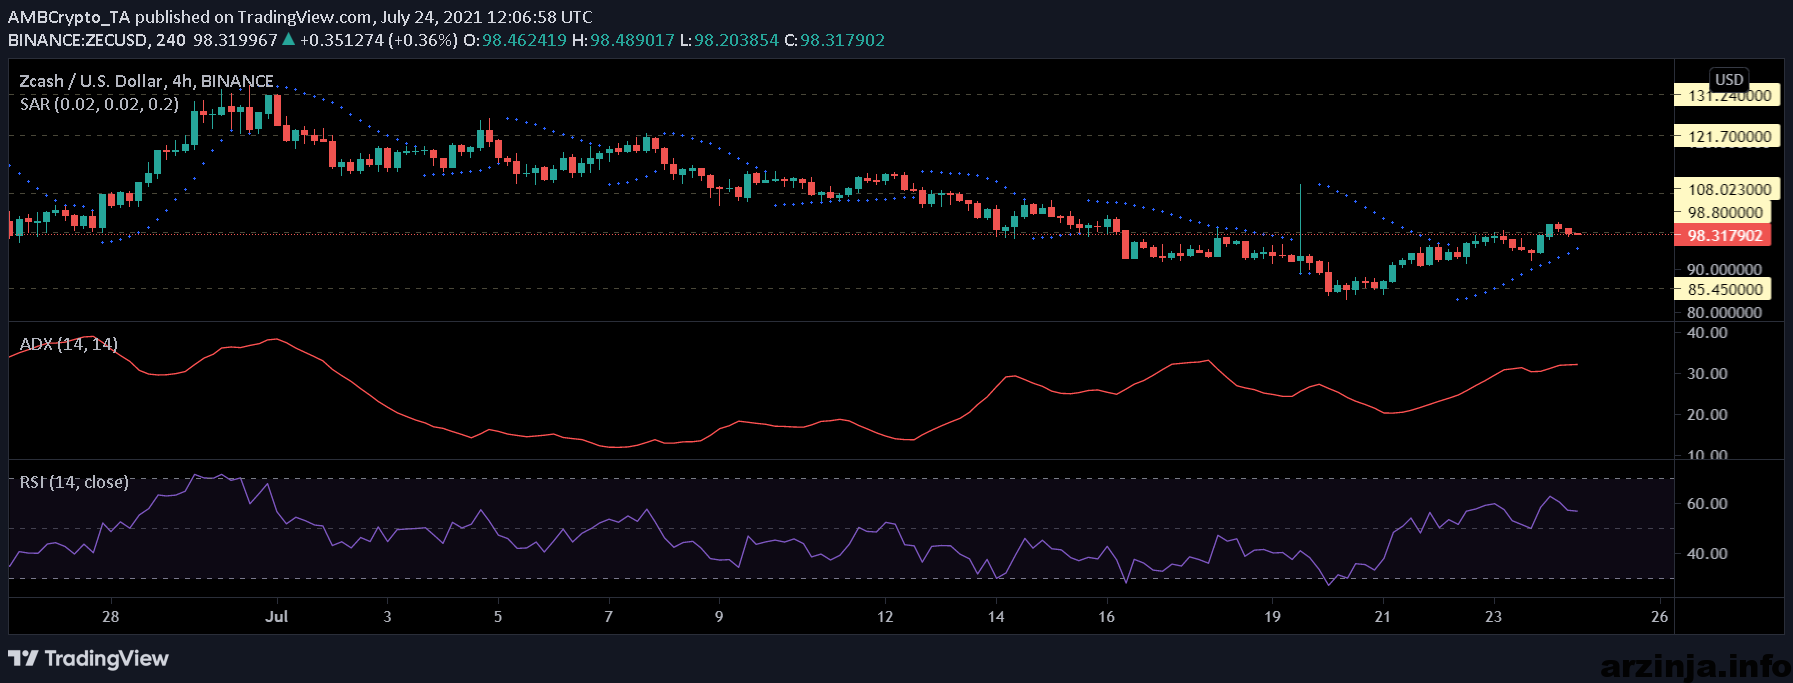Select the 131.240000 price level label
1793x683 pixels.
pyautogui.click(x=1728, y=96)
